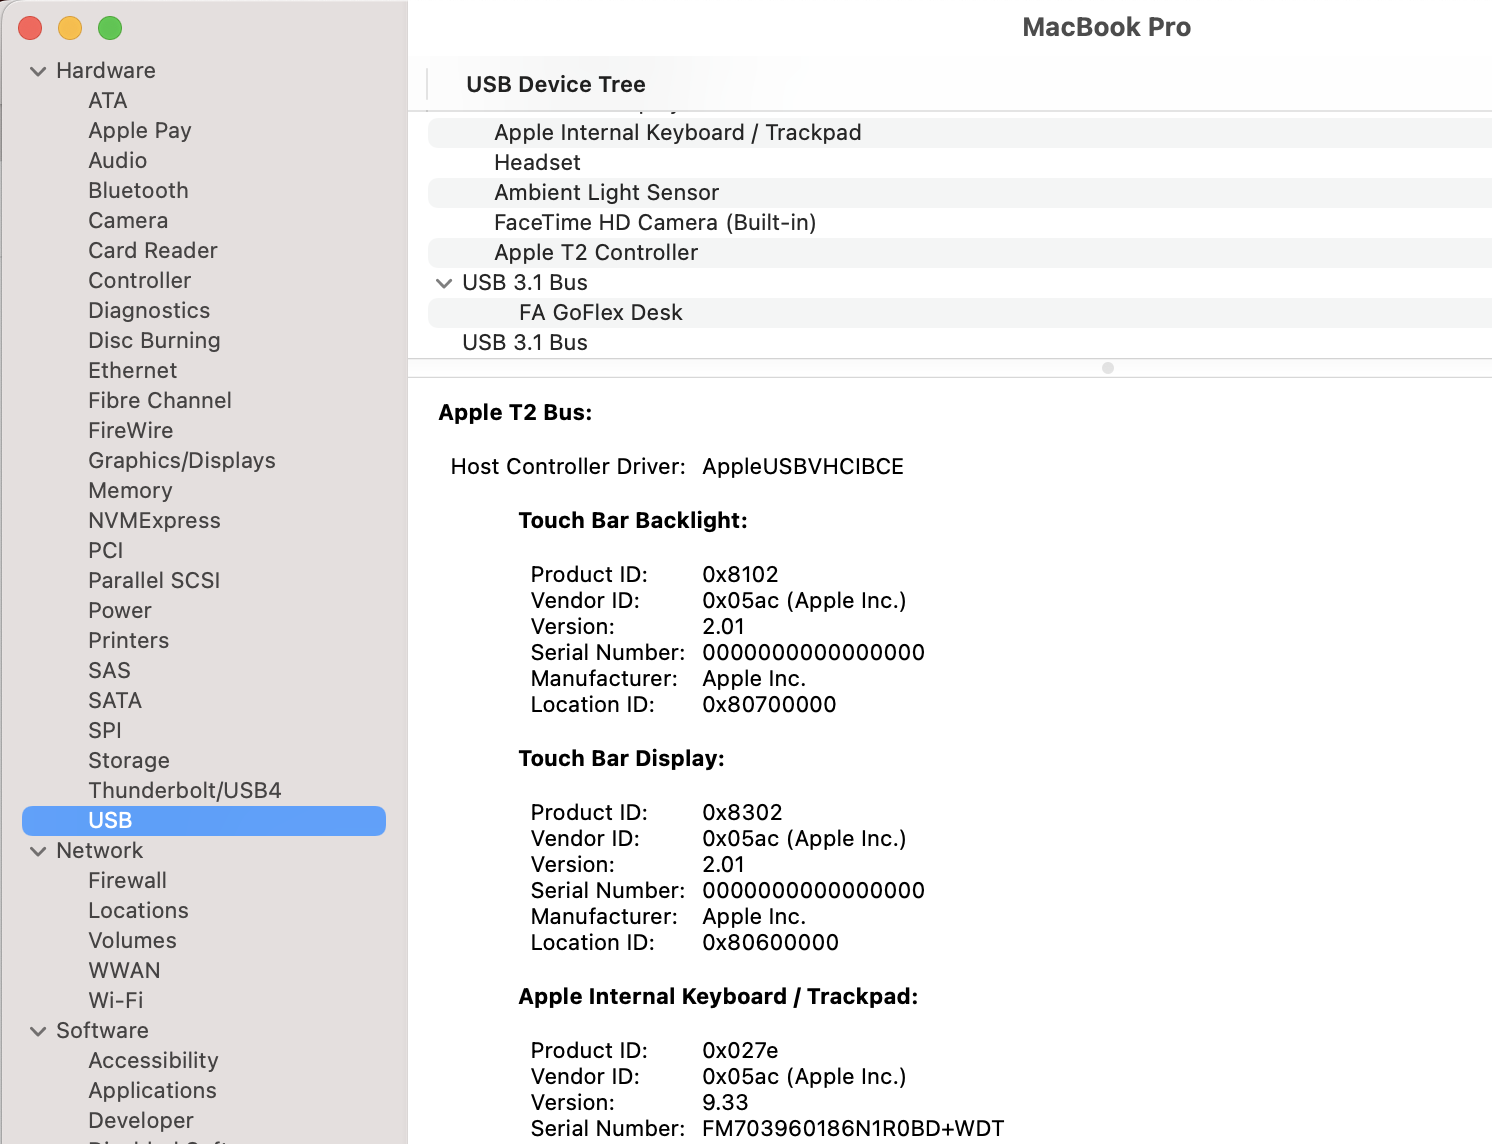Select the Camera category
The width and height of the screenshot is (1492, 1144).
(x=128, y=220)
